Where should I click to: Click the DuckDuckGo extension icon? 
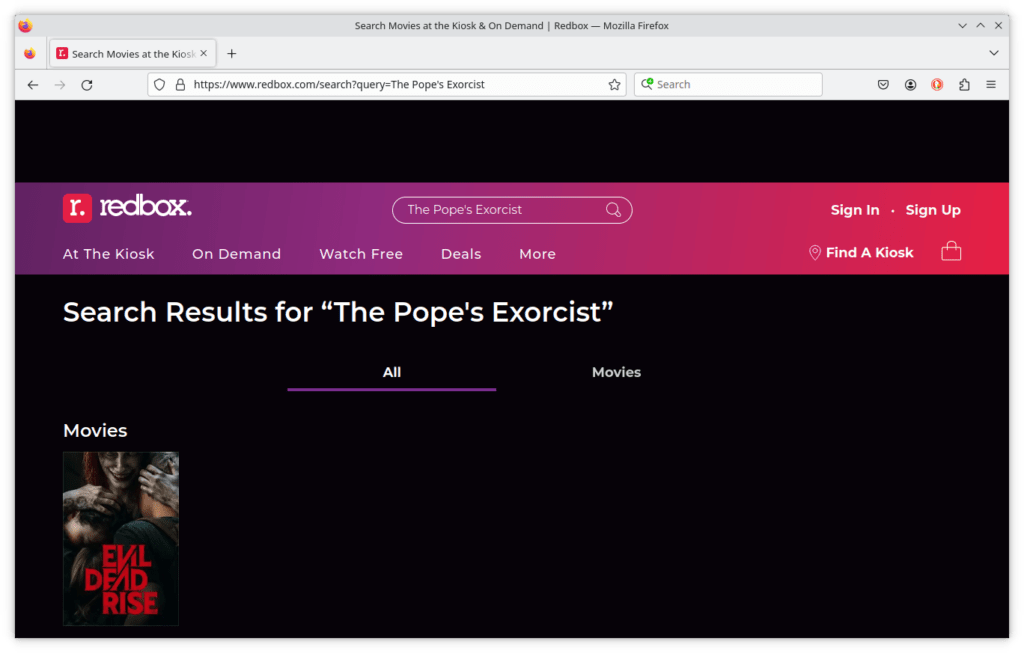point(936,84)
